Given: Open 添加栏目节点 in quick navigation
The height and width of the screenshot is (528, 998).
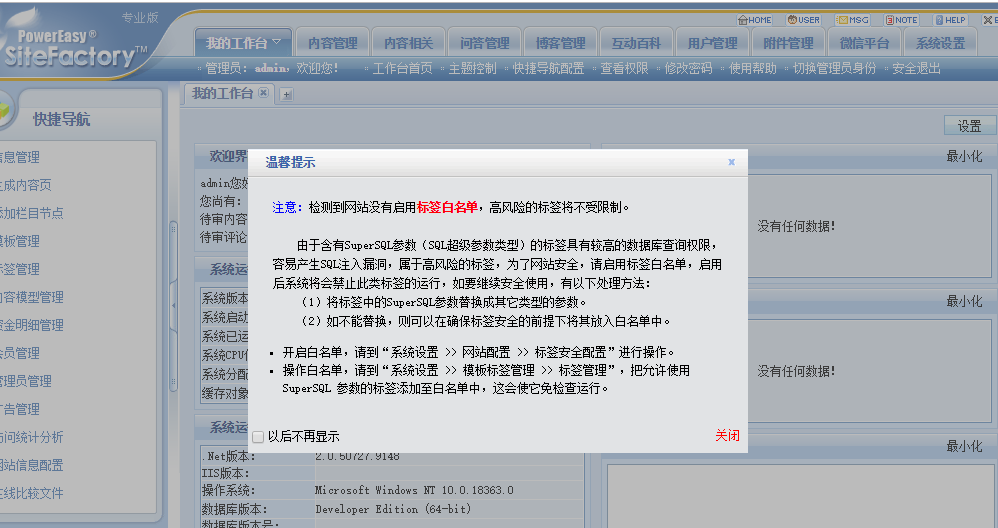Looking at the screenshot, I should point(32,213).
